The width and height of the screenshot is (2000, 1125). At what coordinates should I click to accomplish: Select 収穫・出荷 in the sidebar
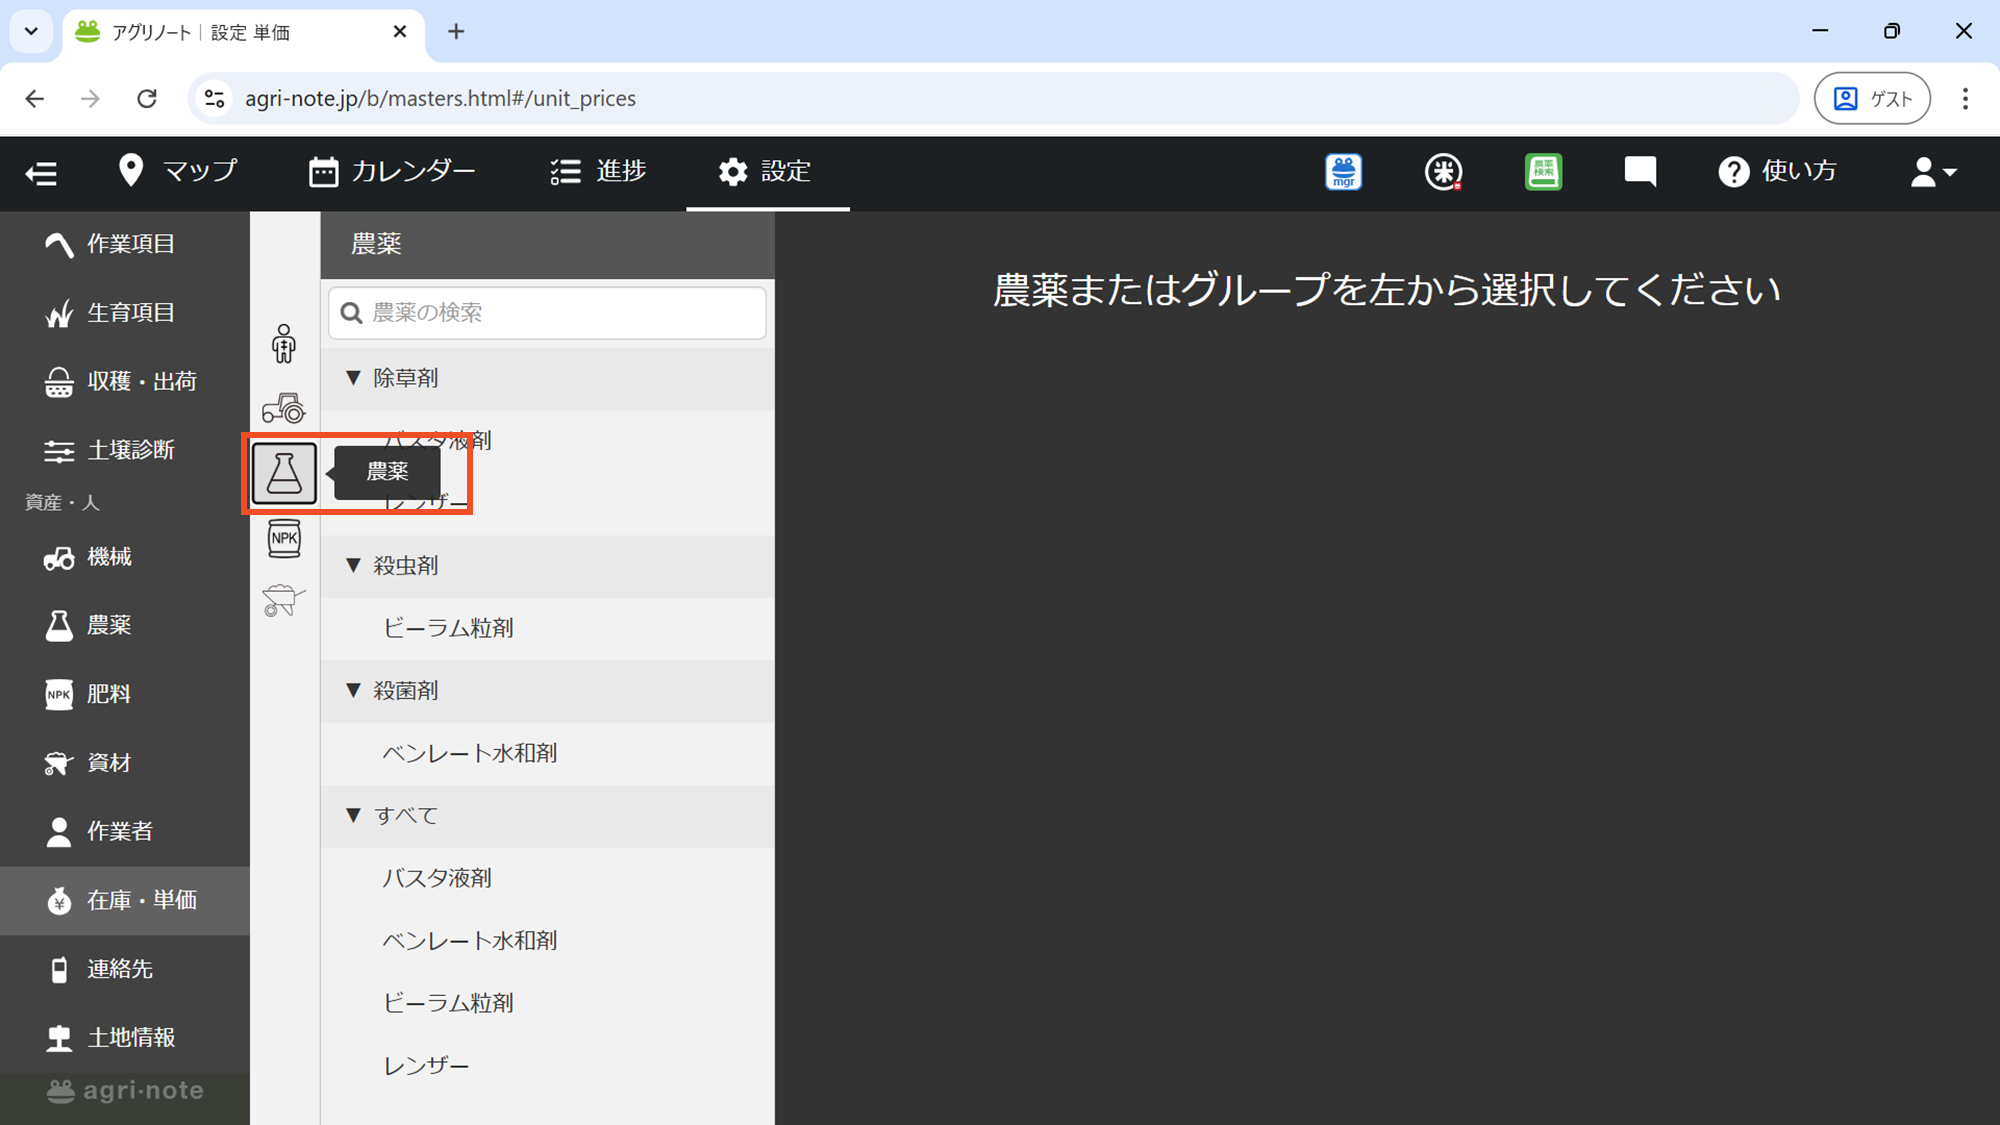coord(125,382)
